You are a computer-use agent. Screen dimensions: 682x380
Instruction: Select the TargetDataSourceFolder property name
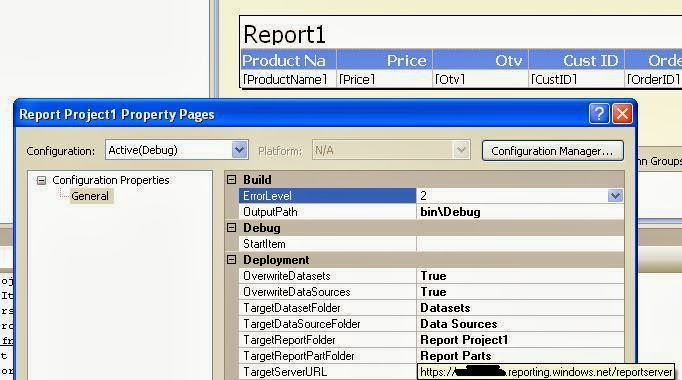(302, 324)
